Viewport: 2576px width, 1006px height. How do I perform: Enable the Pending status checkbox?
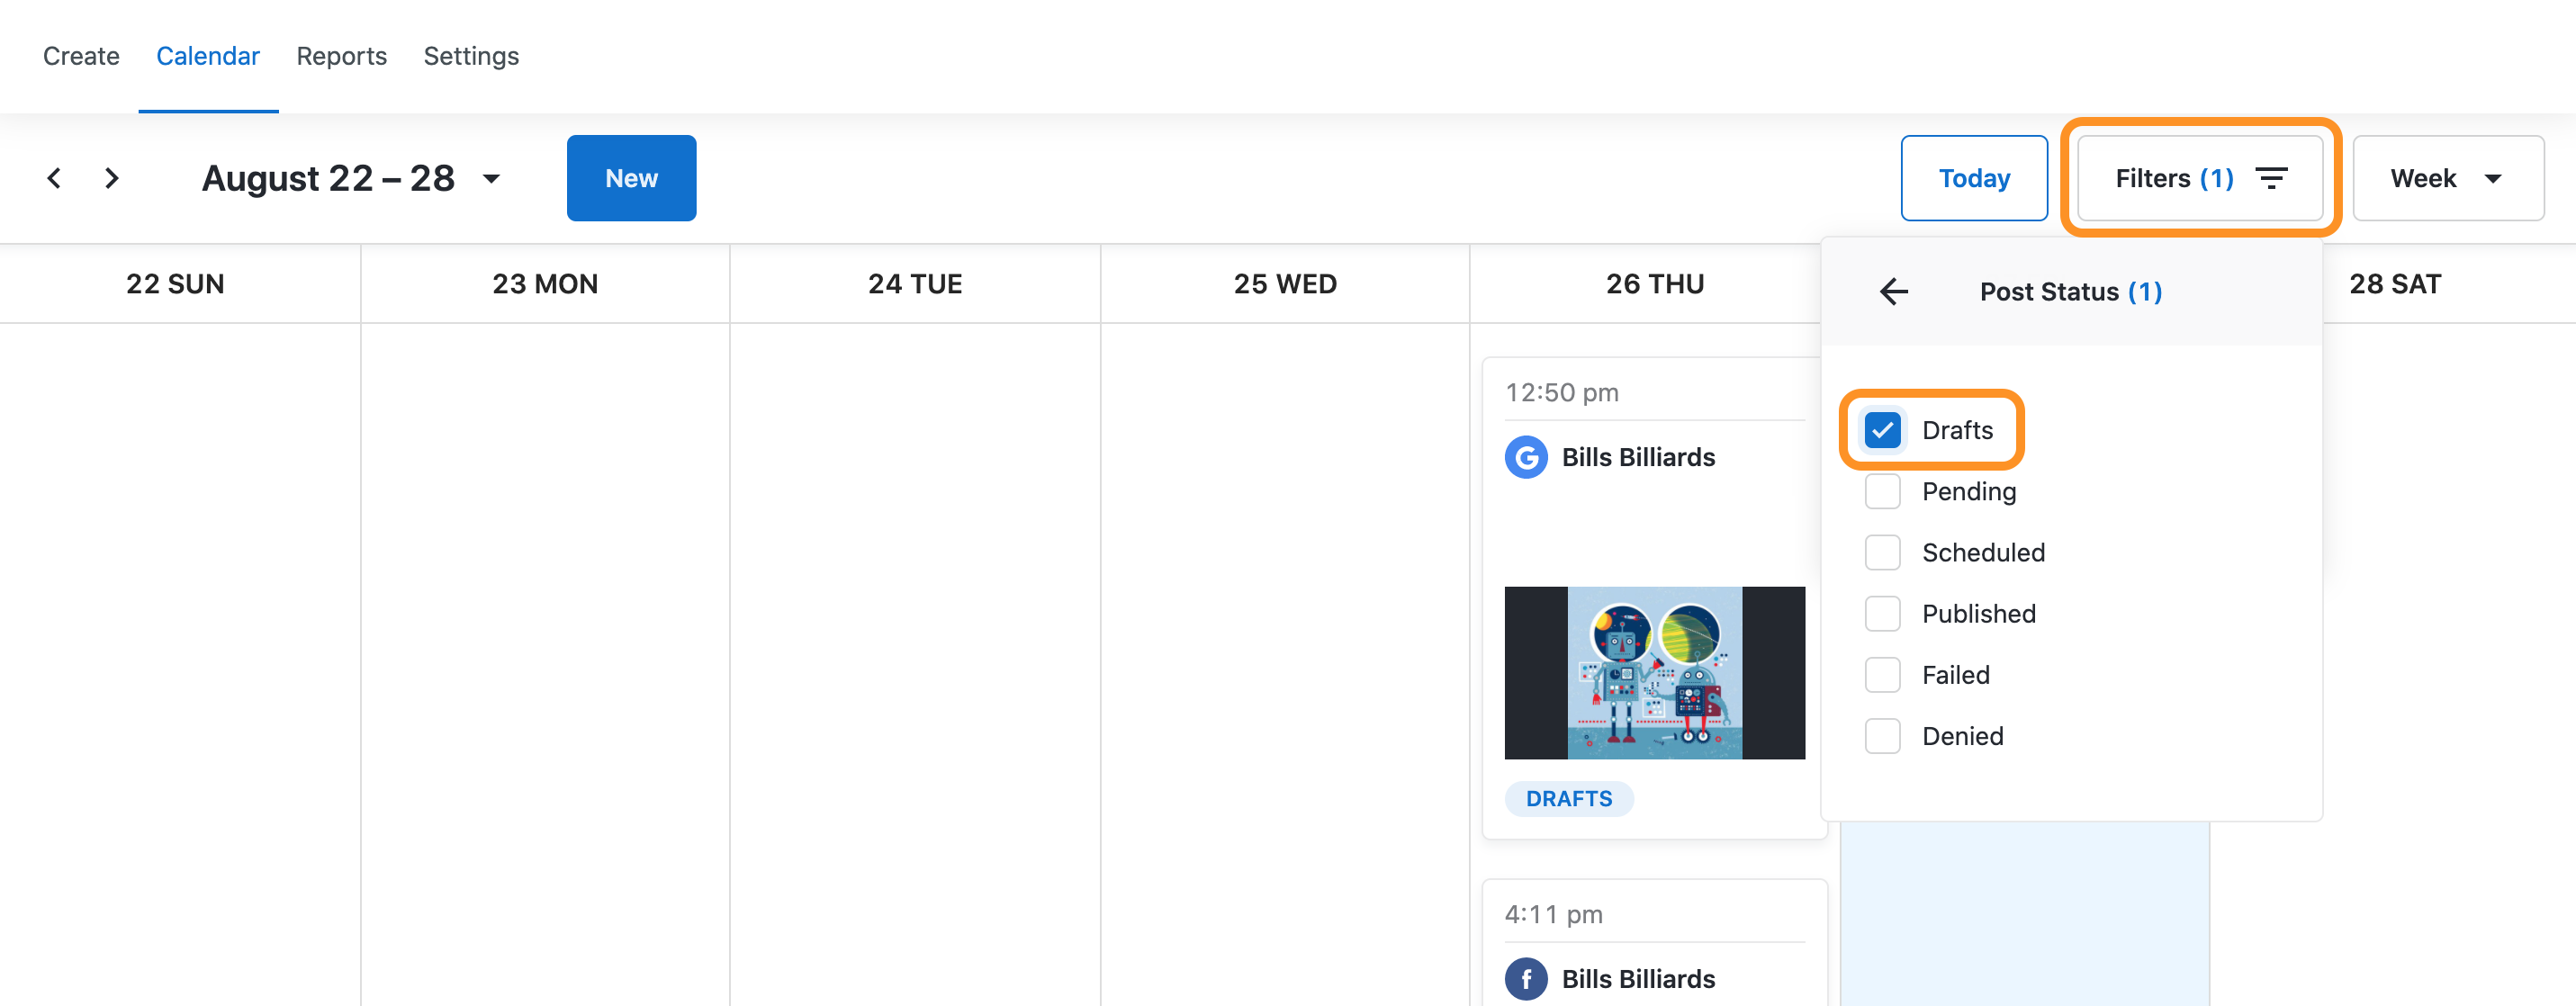pyautogui.click(x=1883, y=491)
